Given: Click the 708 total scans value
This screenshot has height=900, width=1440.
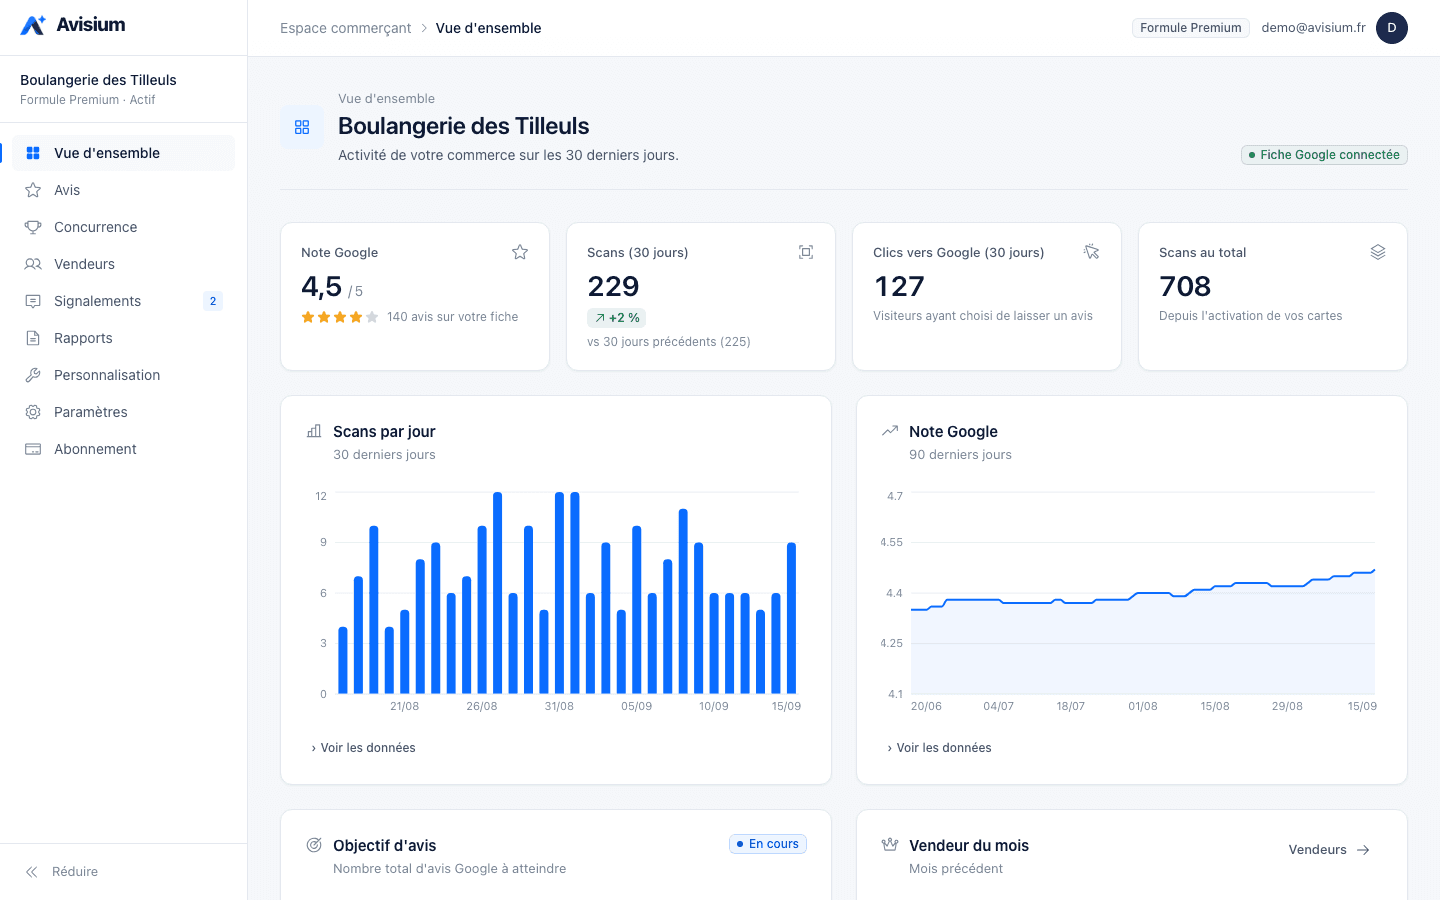Looking at the screenshot, I should 1185,287.
